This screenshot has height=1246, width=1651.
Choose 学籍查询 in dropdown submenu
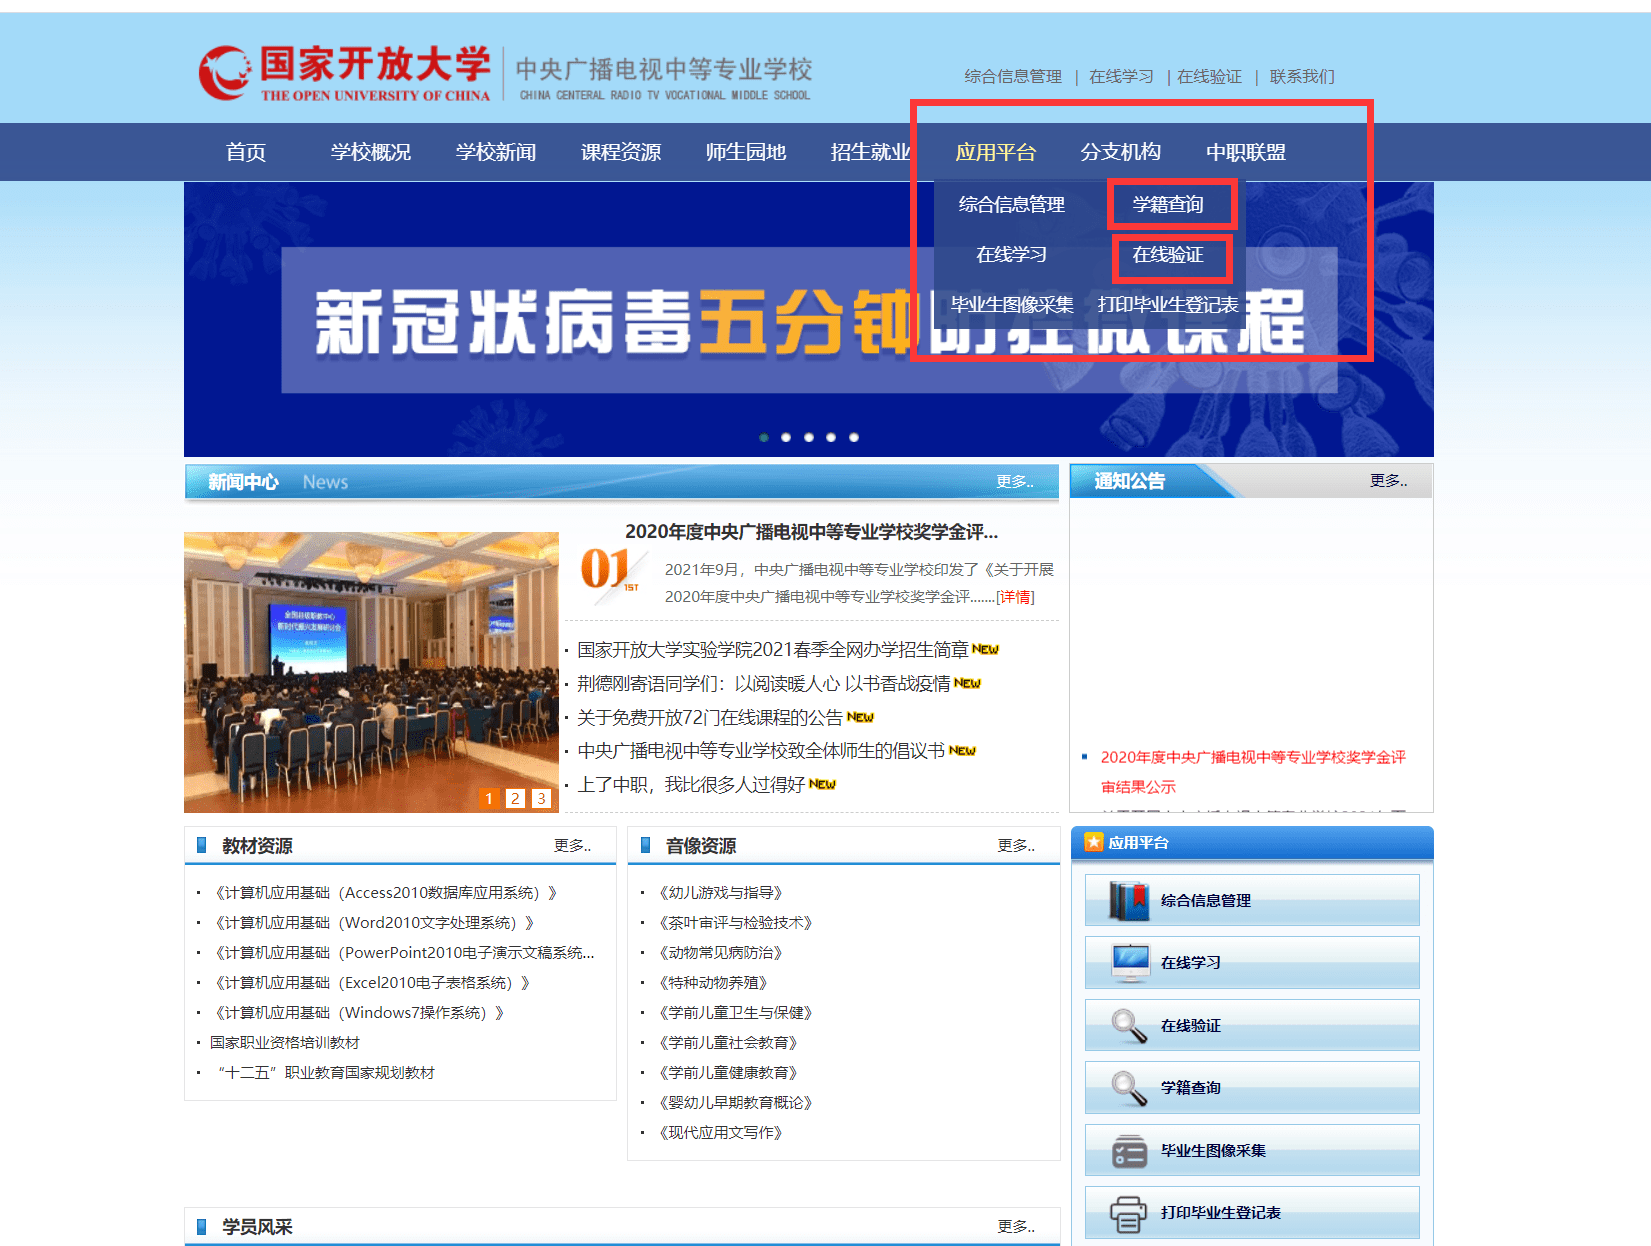pos(1168,204)
